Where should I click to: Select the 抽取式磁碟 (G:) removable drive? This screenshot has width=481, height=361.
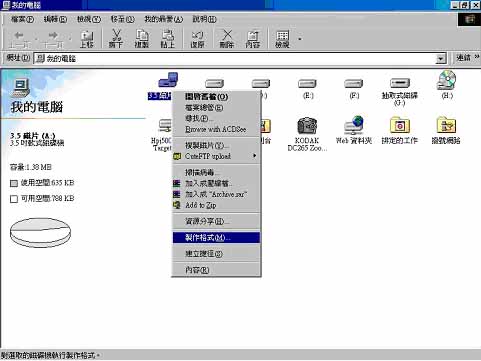click(x=399, y=83)
